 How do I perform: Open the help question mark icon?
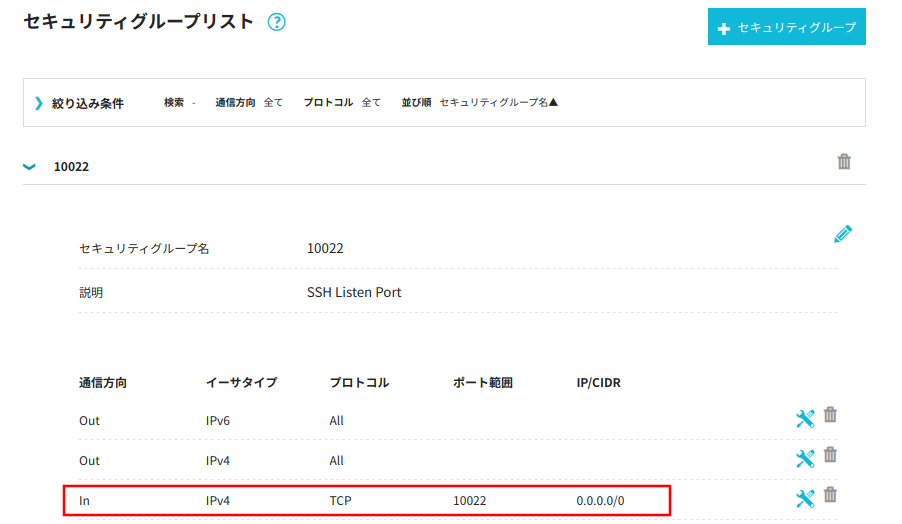tap(277, 22)
